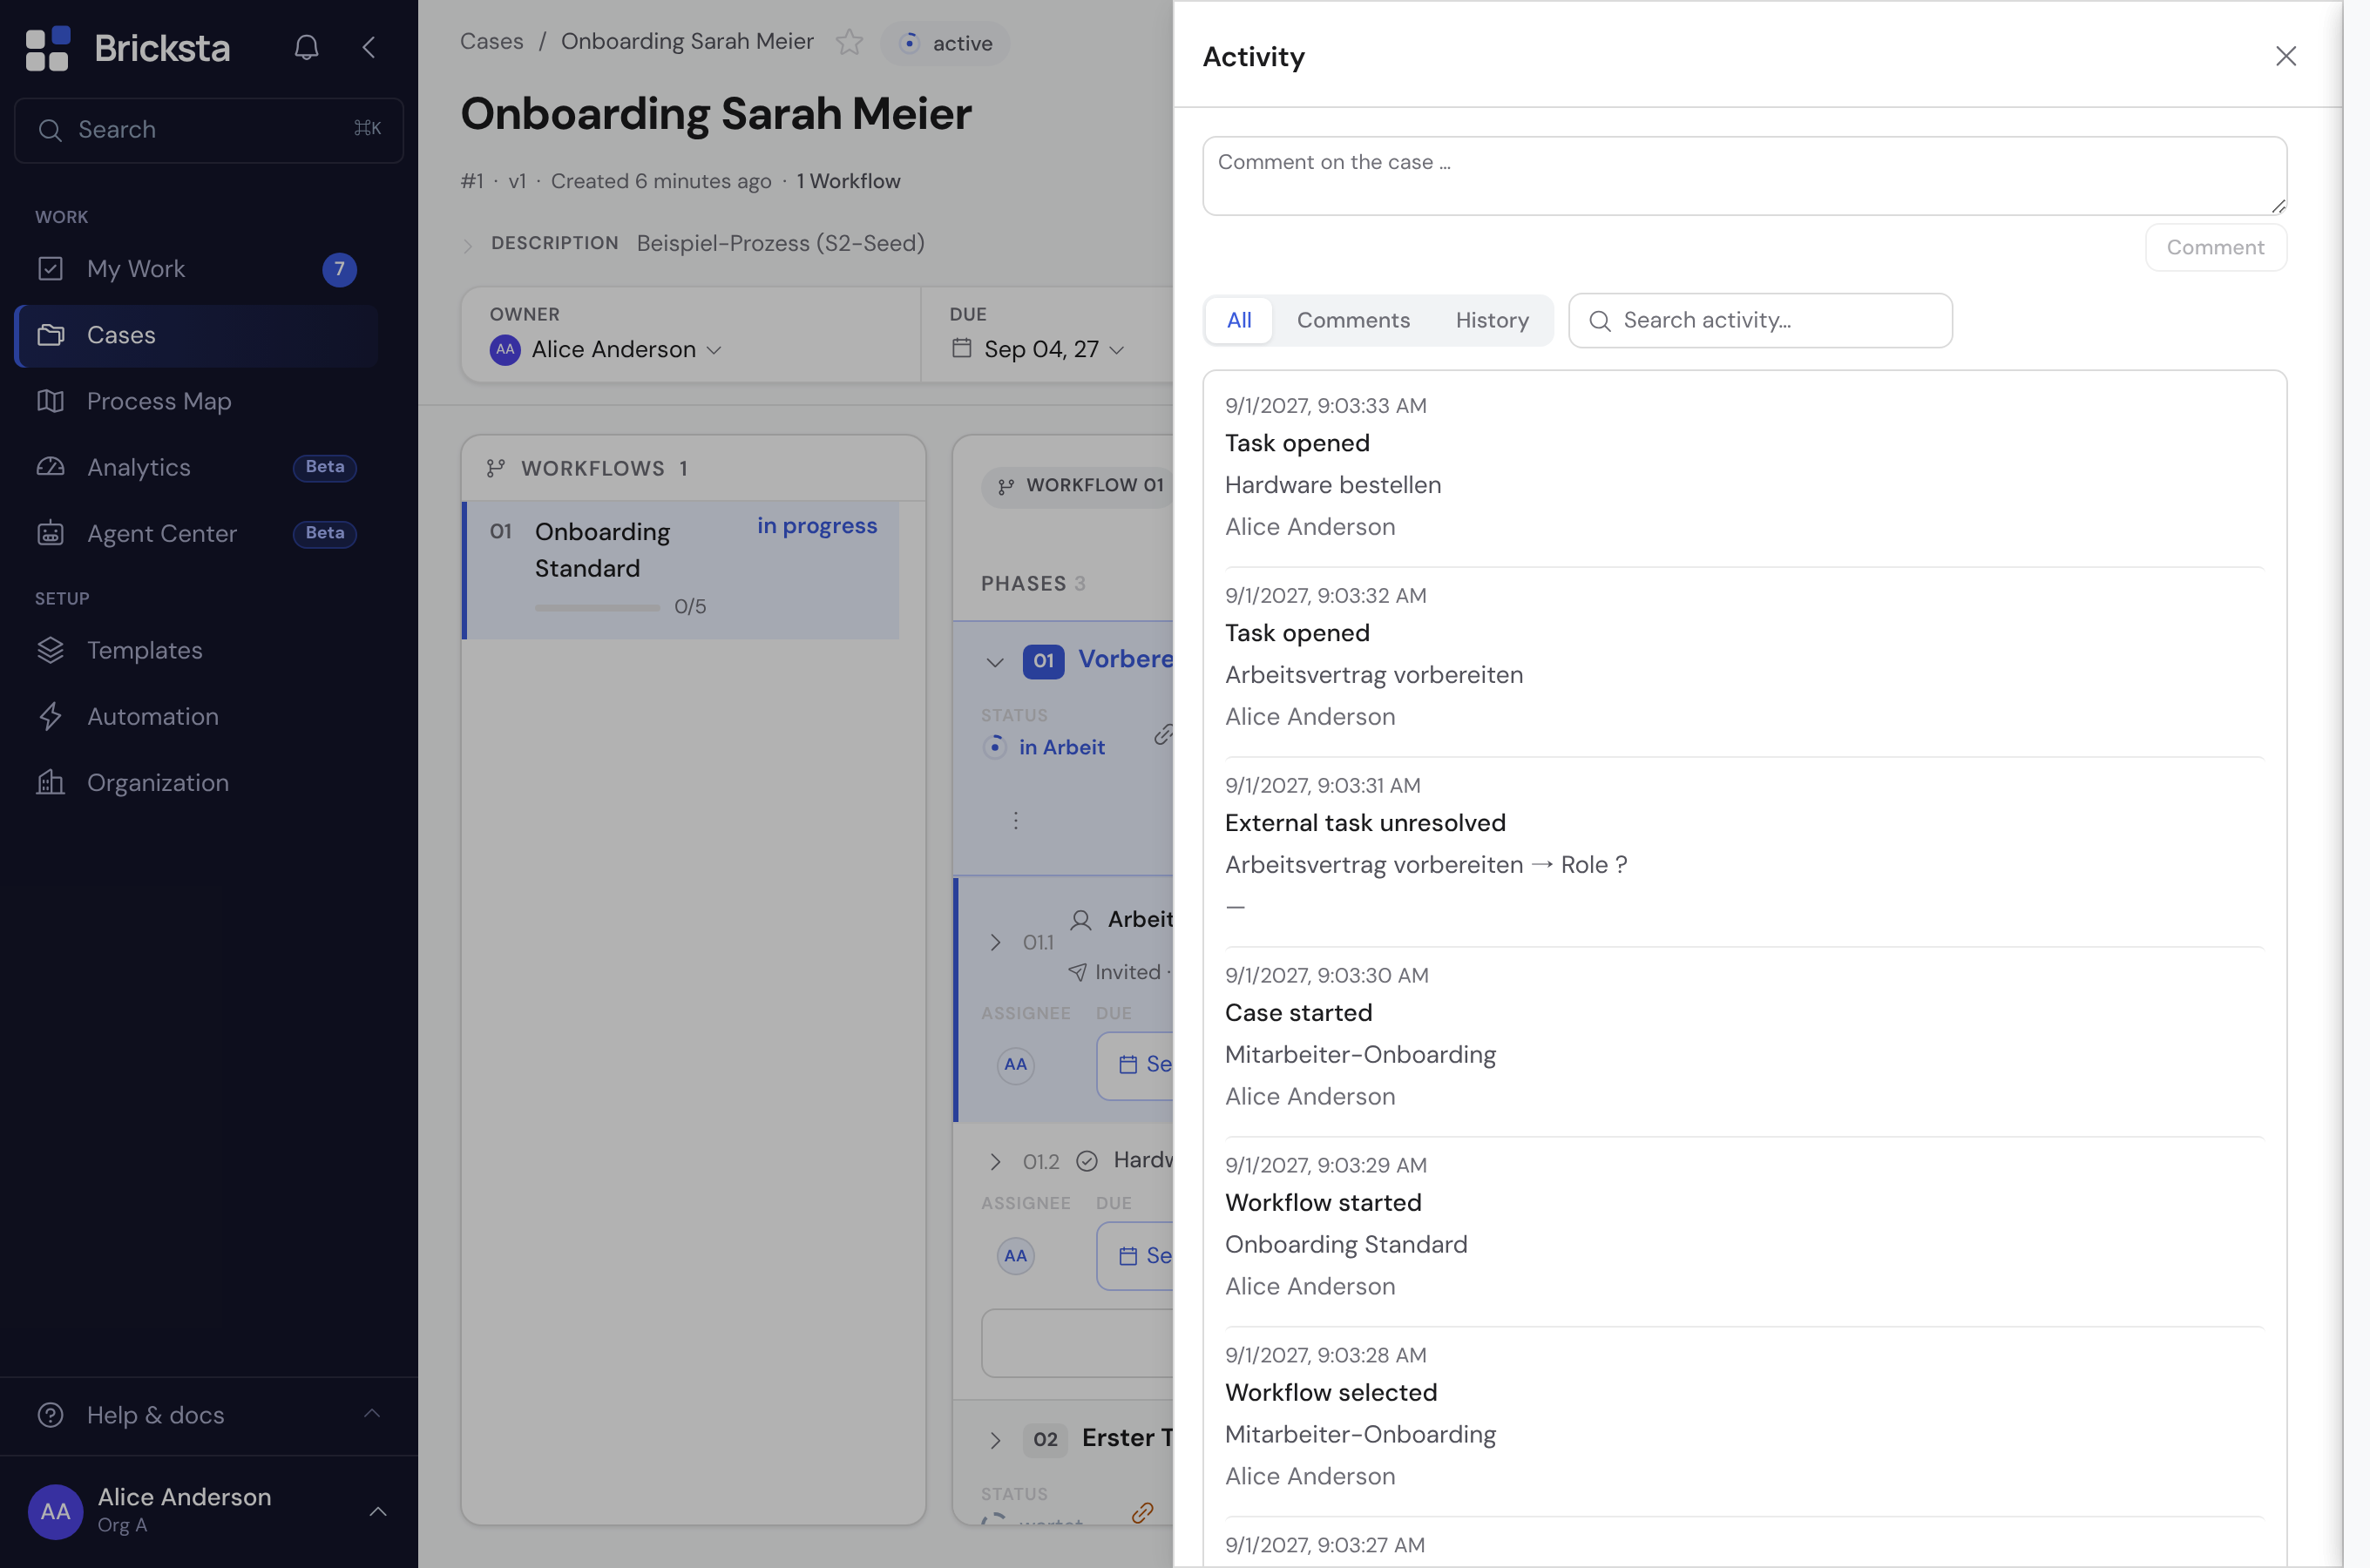Go back to Cases breadcrumb
The image size is (2370, 1568).
click(x=492, y=42)
